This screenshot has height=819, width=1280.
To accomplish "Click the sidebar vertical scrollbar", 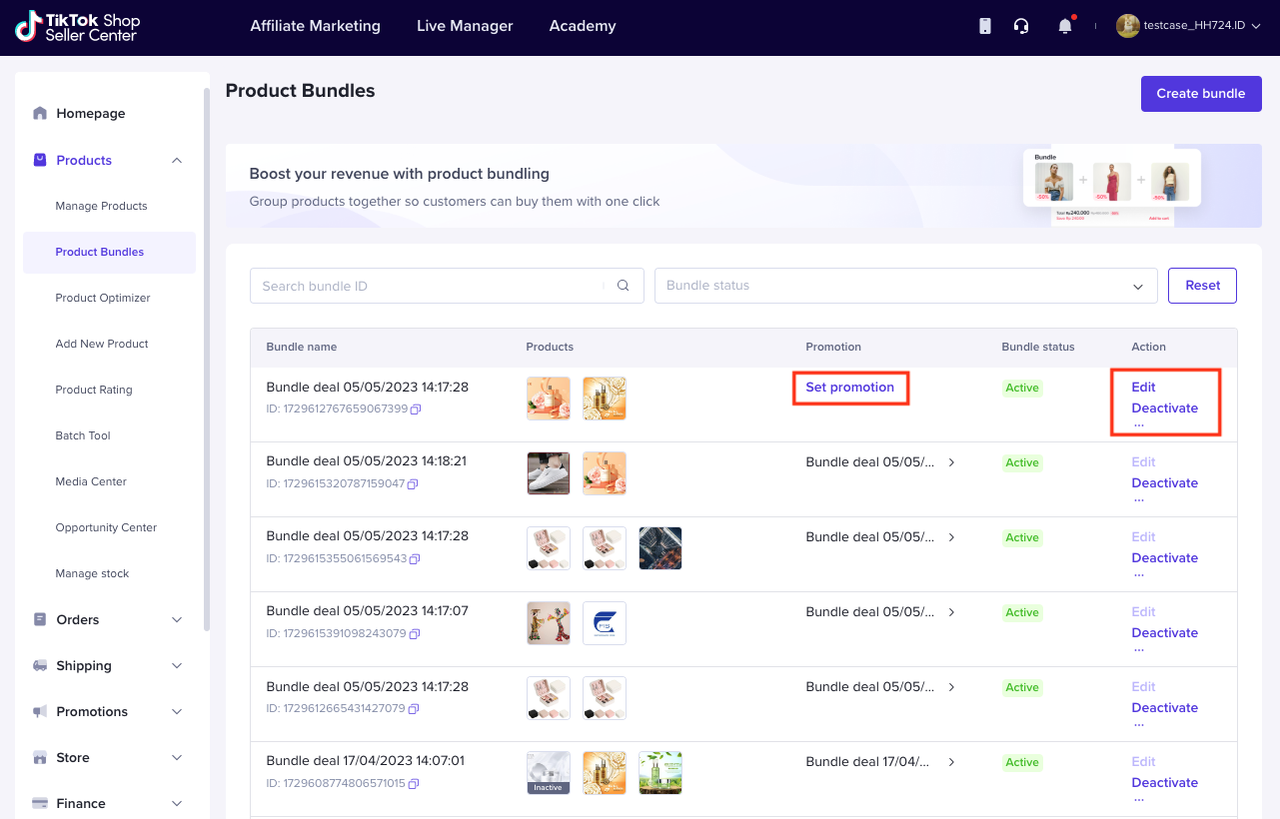I will [x=207, y=360].
